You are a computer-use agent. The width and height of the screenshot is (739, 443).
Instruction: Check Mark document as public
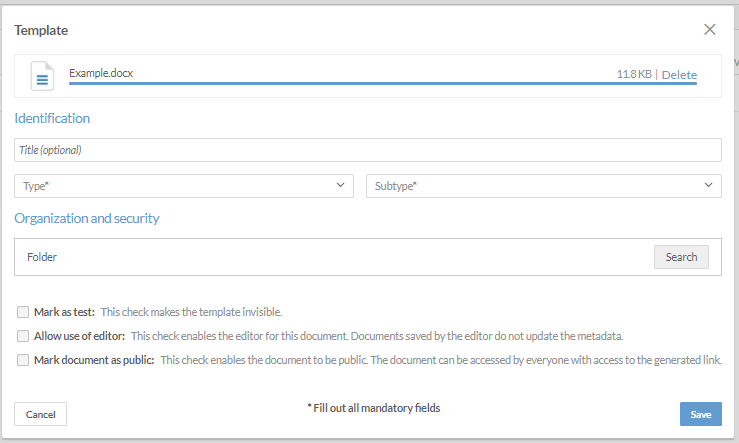point(23,360)
